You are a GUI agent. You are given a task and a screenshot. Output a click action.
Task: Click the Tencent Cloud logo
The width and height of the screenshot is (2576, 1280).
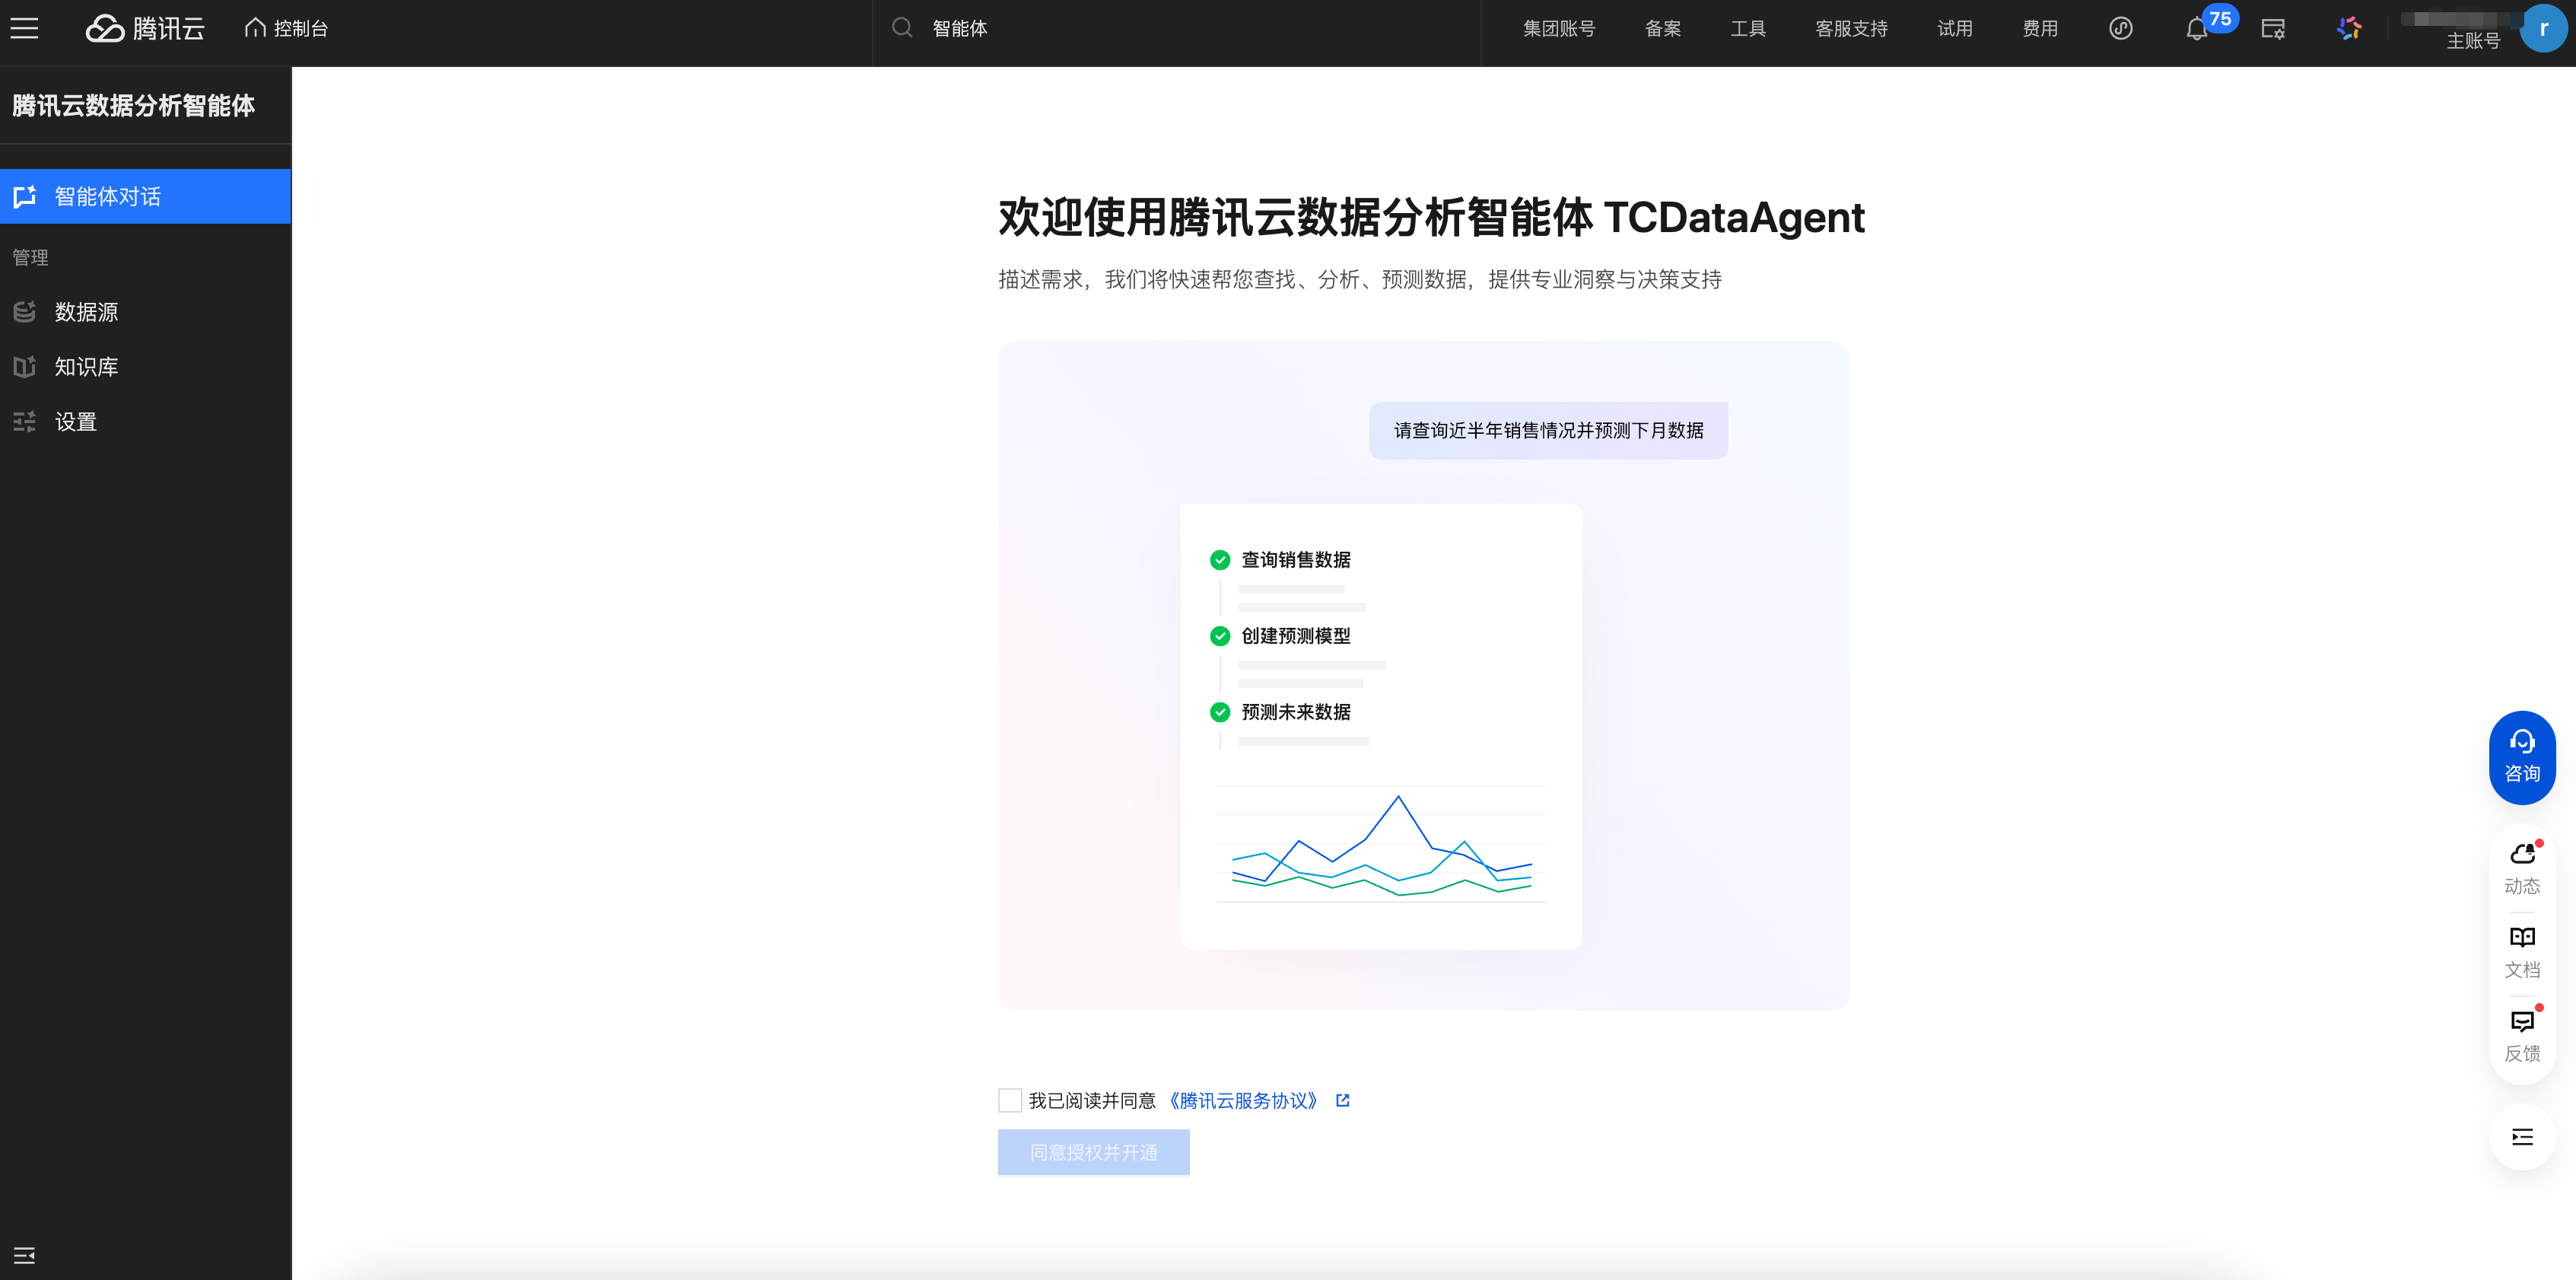(x=145, y=28)
